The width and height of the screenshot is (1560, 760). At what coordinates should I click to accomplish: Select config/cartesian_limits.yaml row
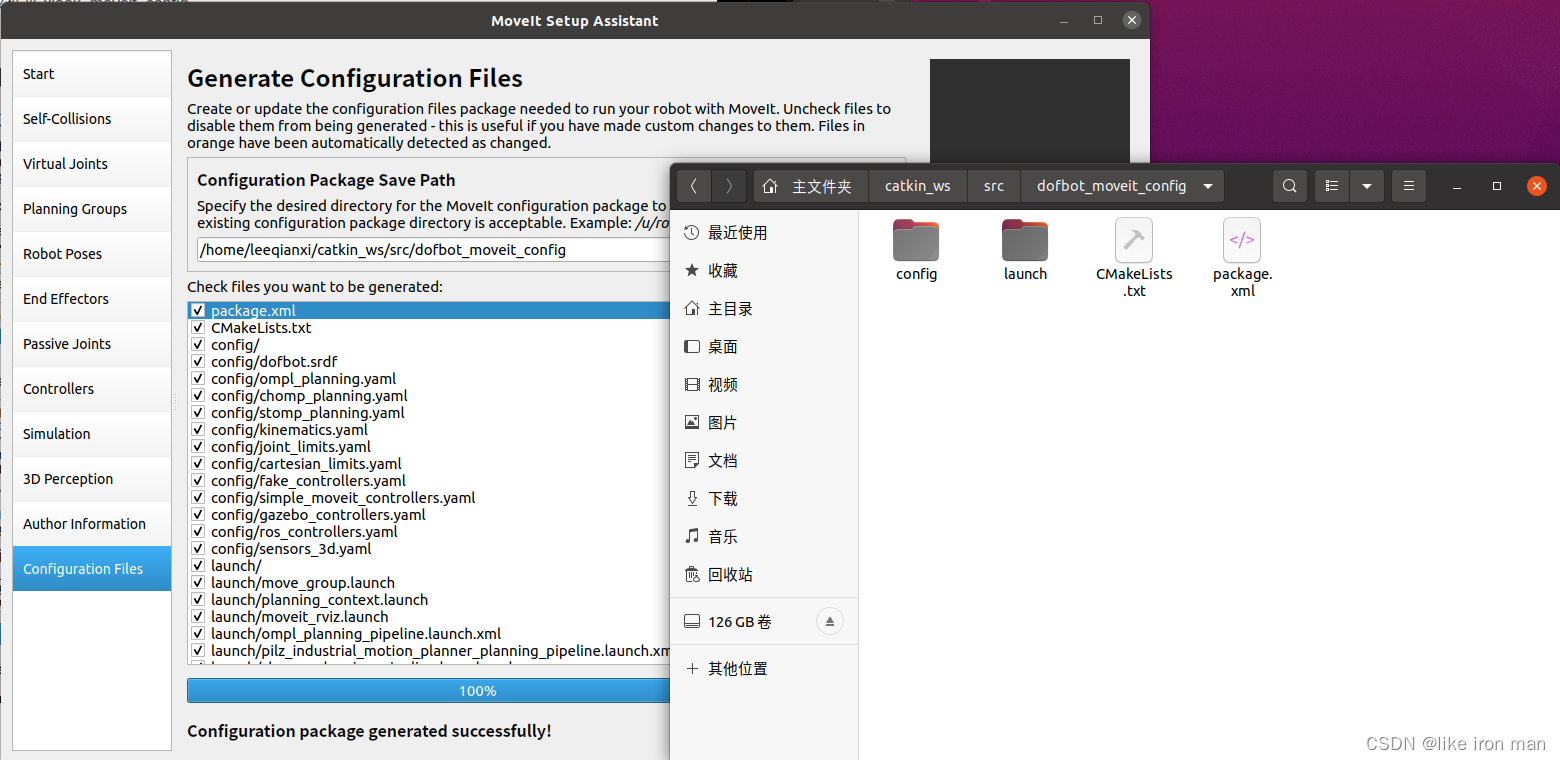coord(429,464)
